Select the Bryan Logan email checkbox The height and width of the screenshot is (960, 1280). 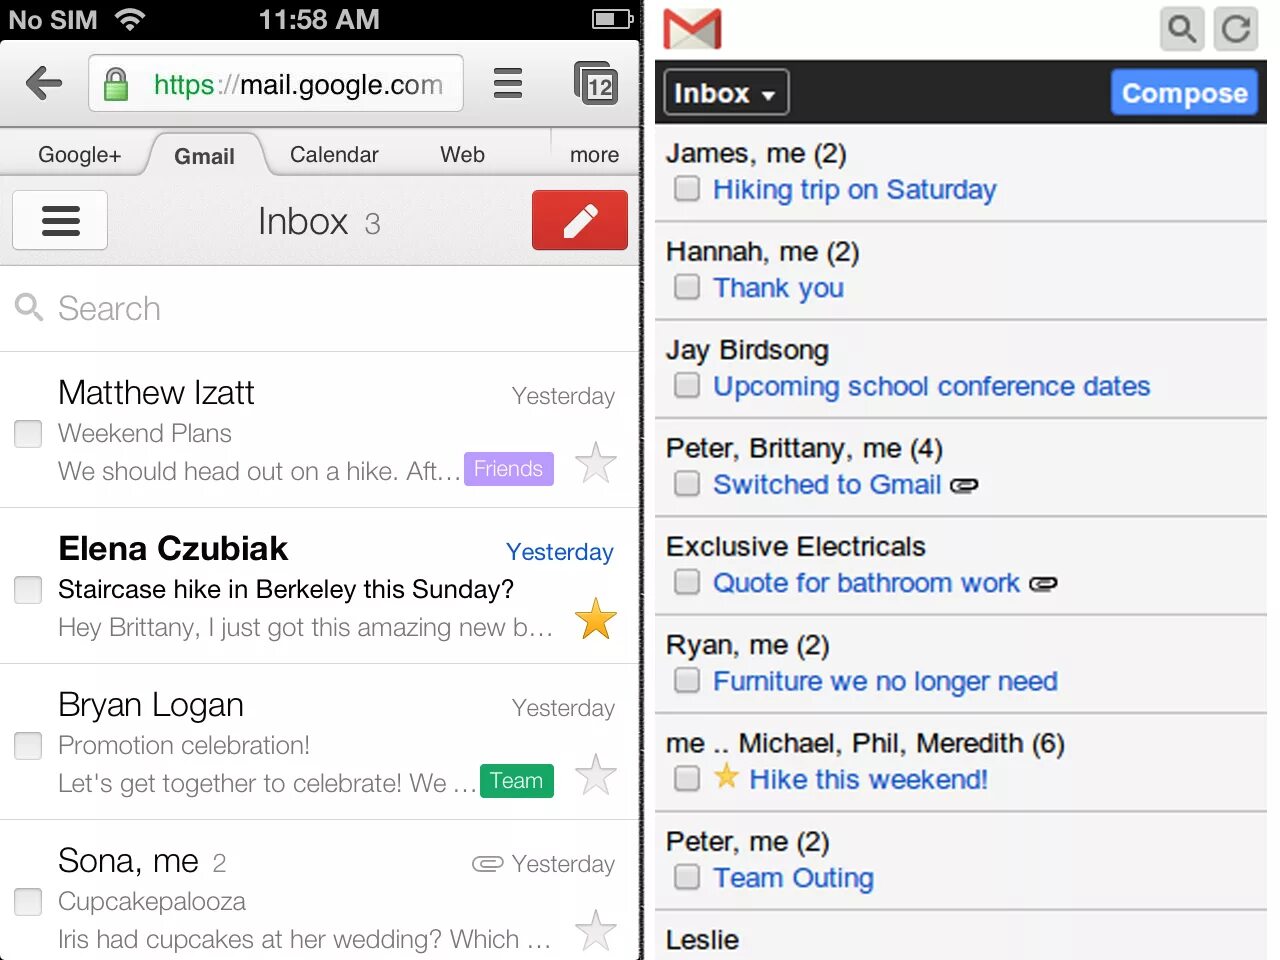[28, 745]
